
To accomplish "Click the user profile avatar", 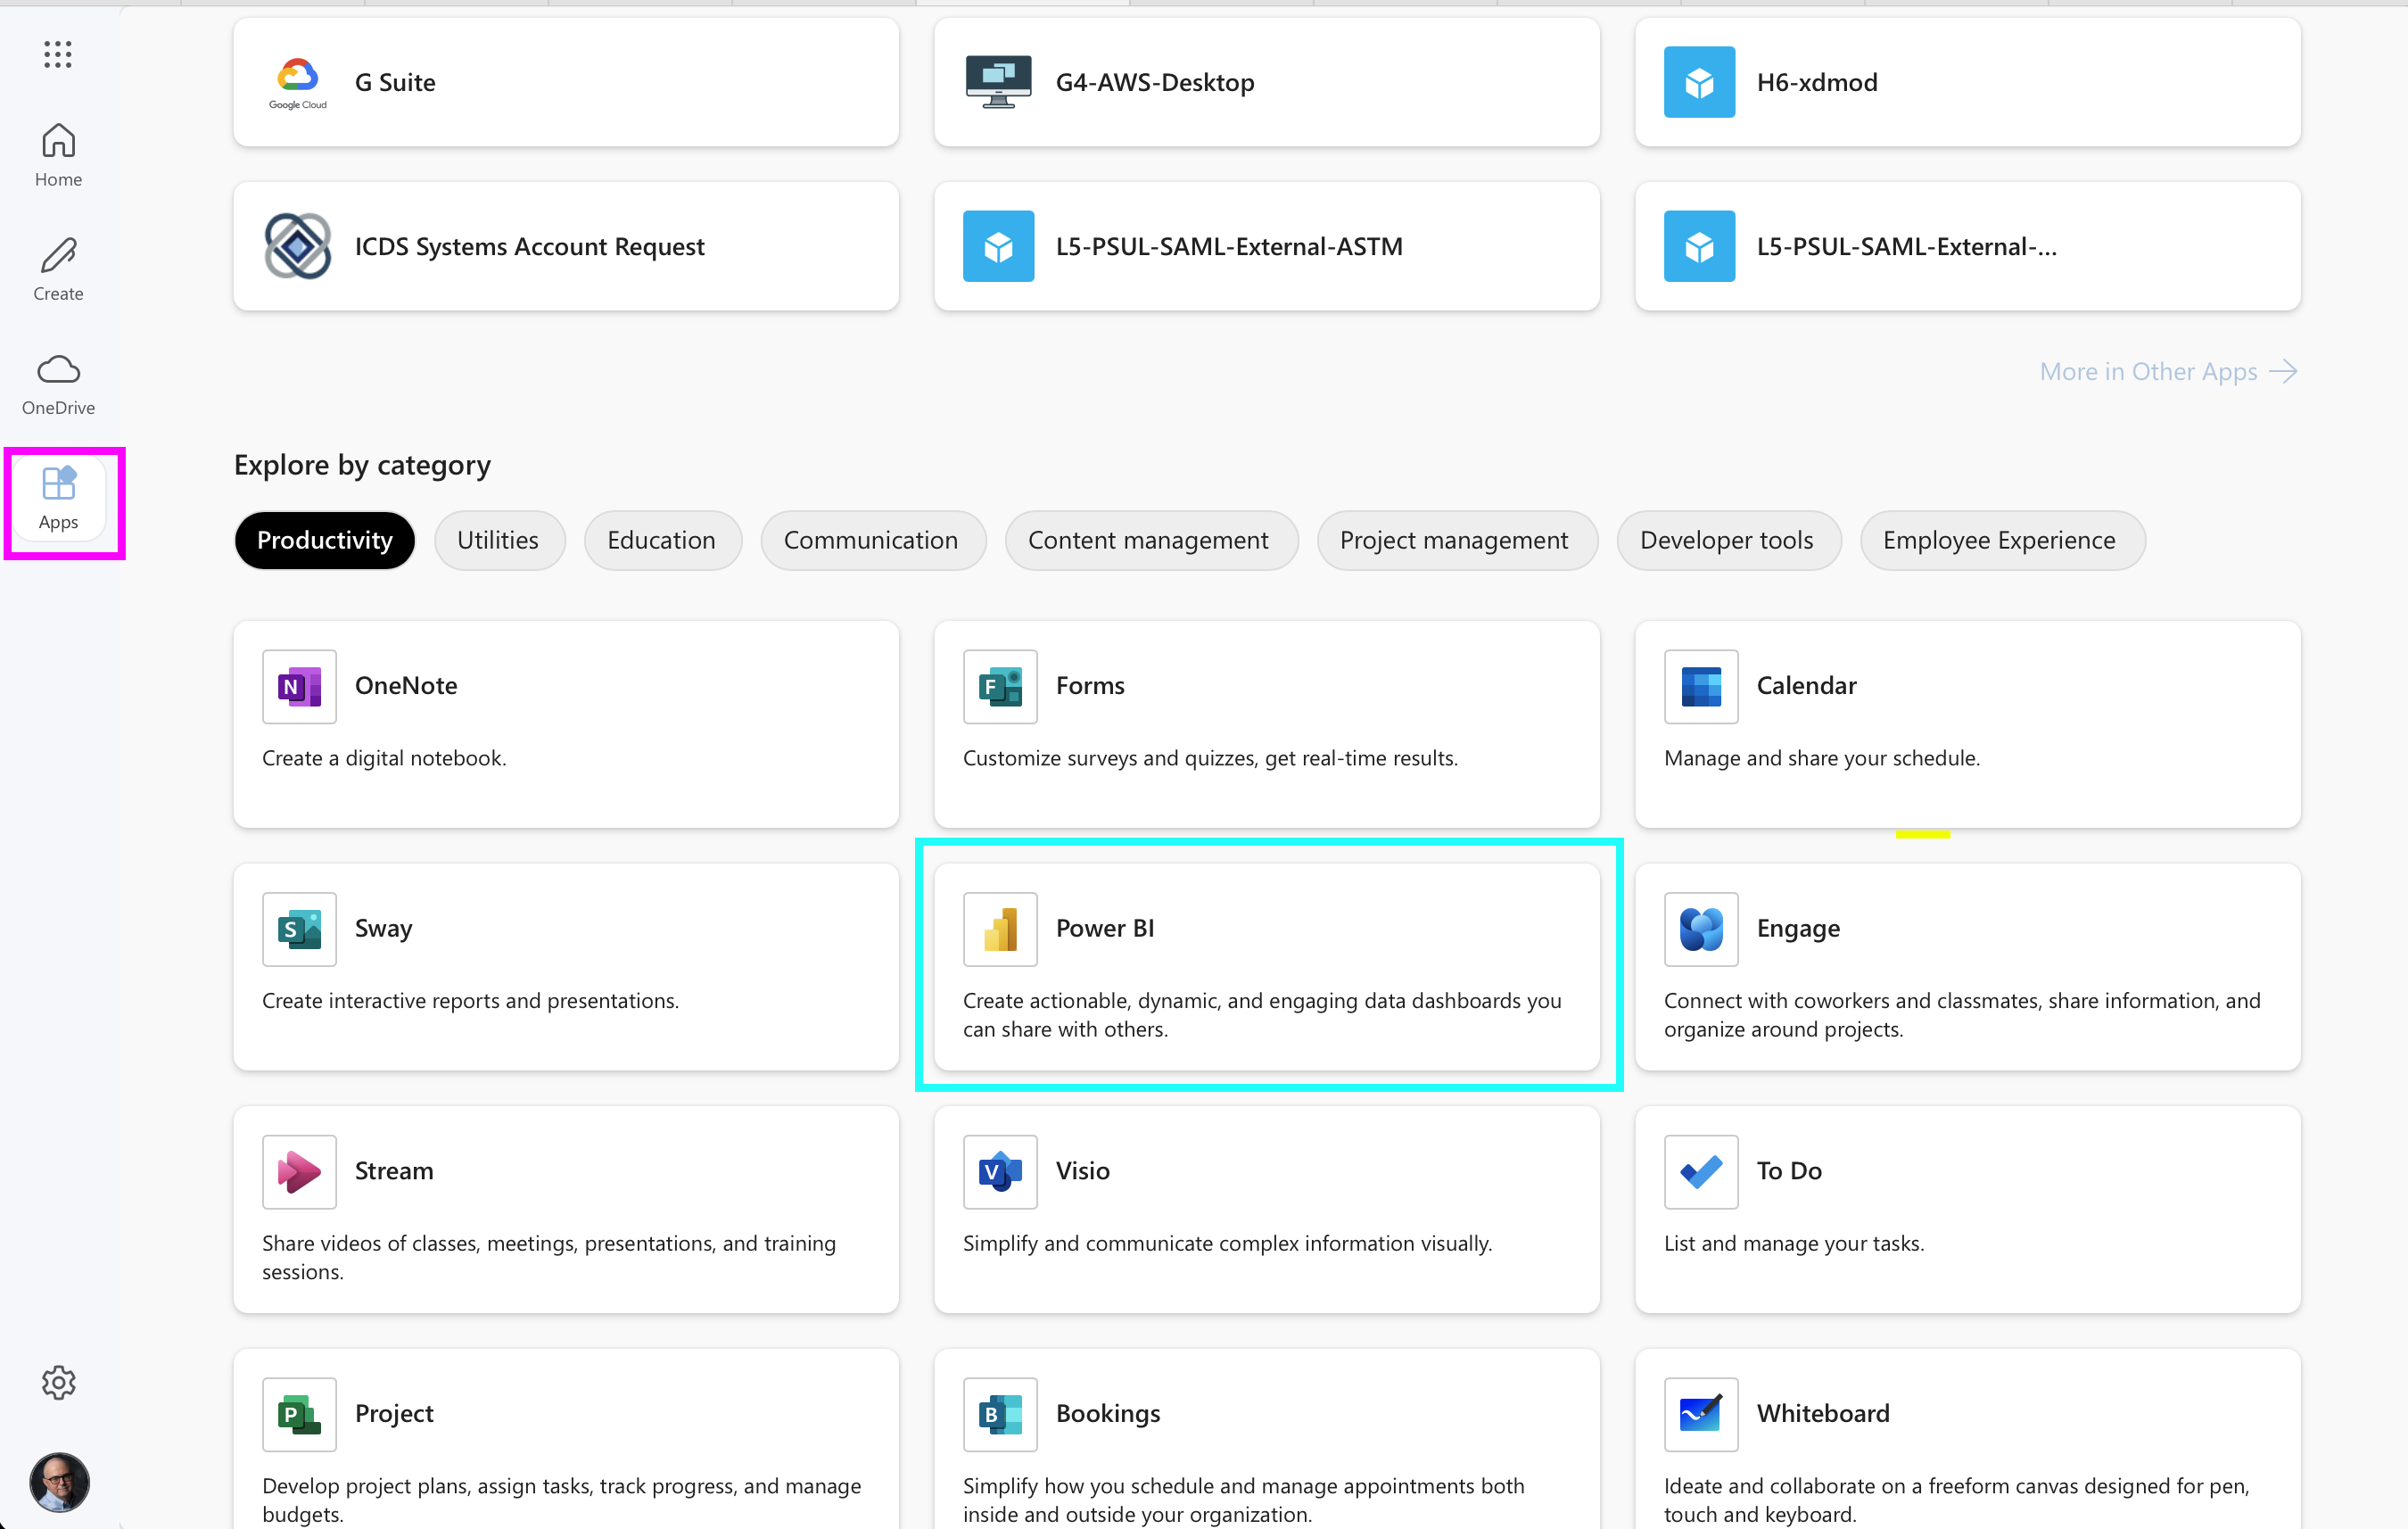I will [58, 1481].
